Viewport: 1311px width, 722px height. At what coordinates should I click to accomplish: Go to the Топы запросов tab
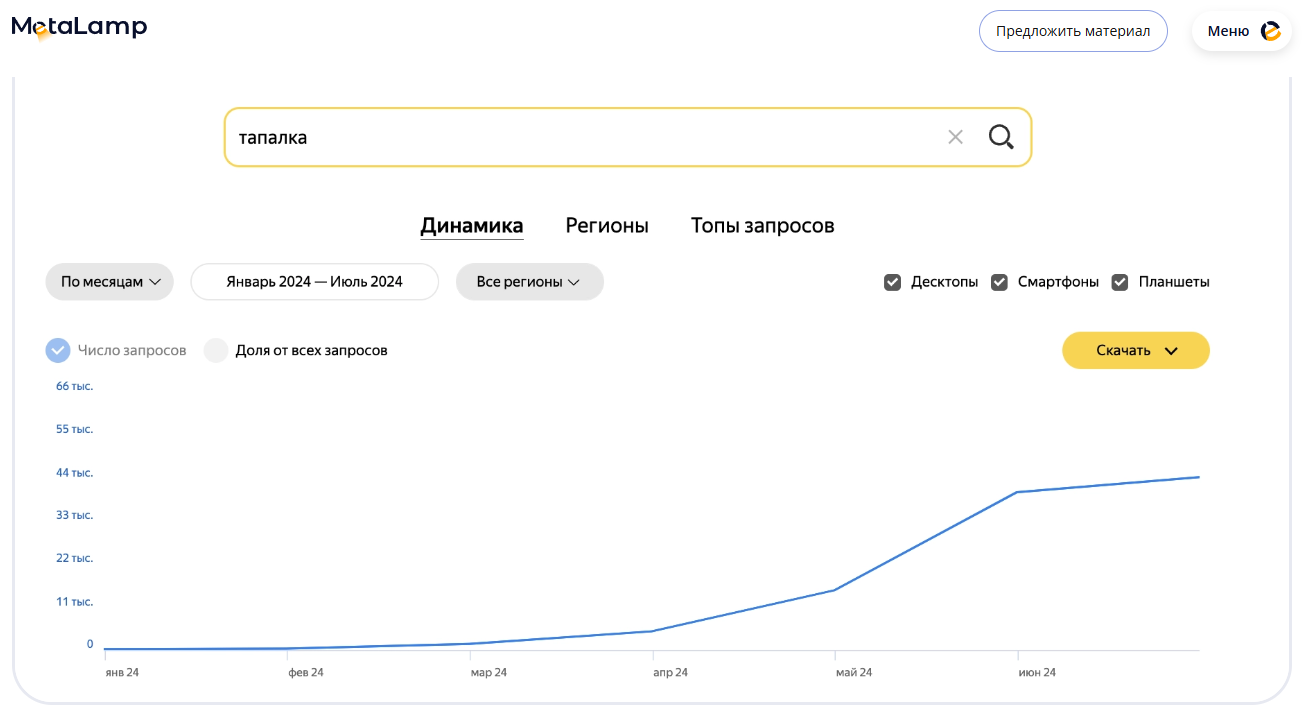click(762, 226)
